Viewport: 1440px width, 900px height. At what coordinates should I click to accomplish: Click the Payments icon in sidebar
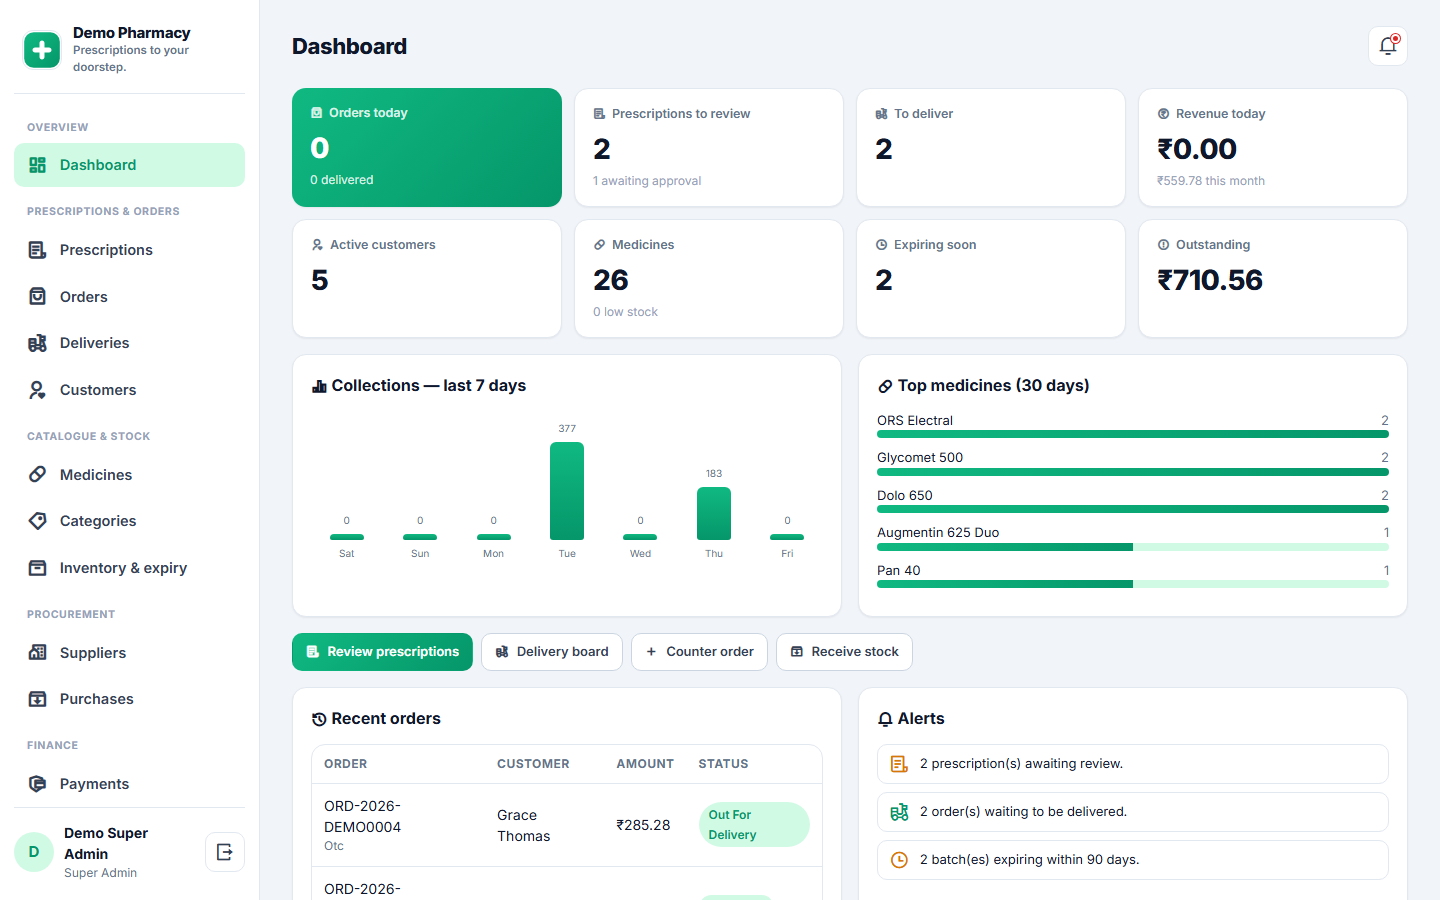(37, 784)
